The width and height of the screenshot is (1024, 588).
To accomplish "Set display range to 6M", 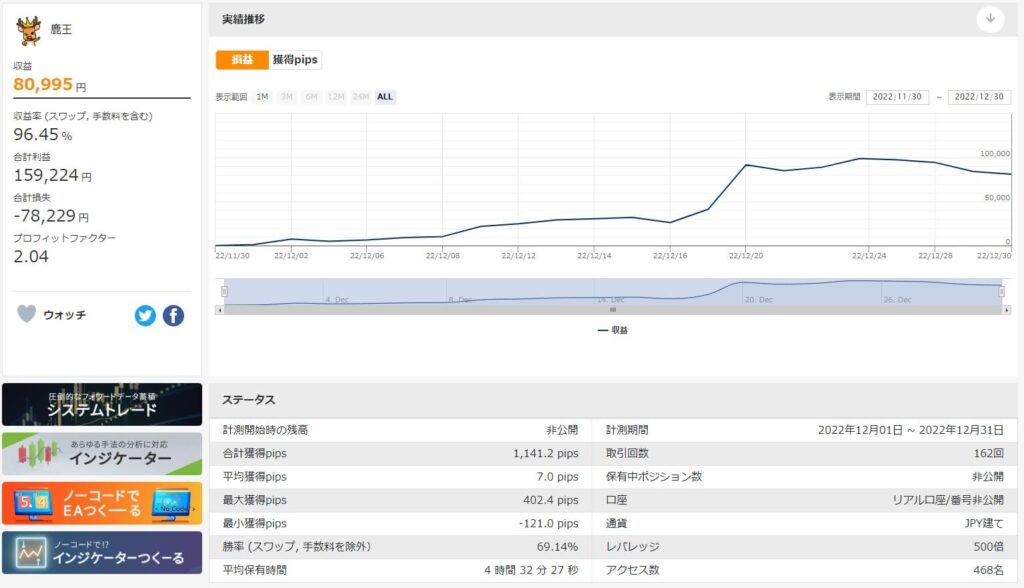I will click(x=312, y=97).
